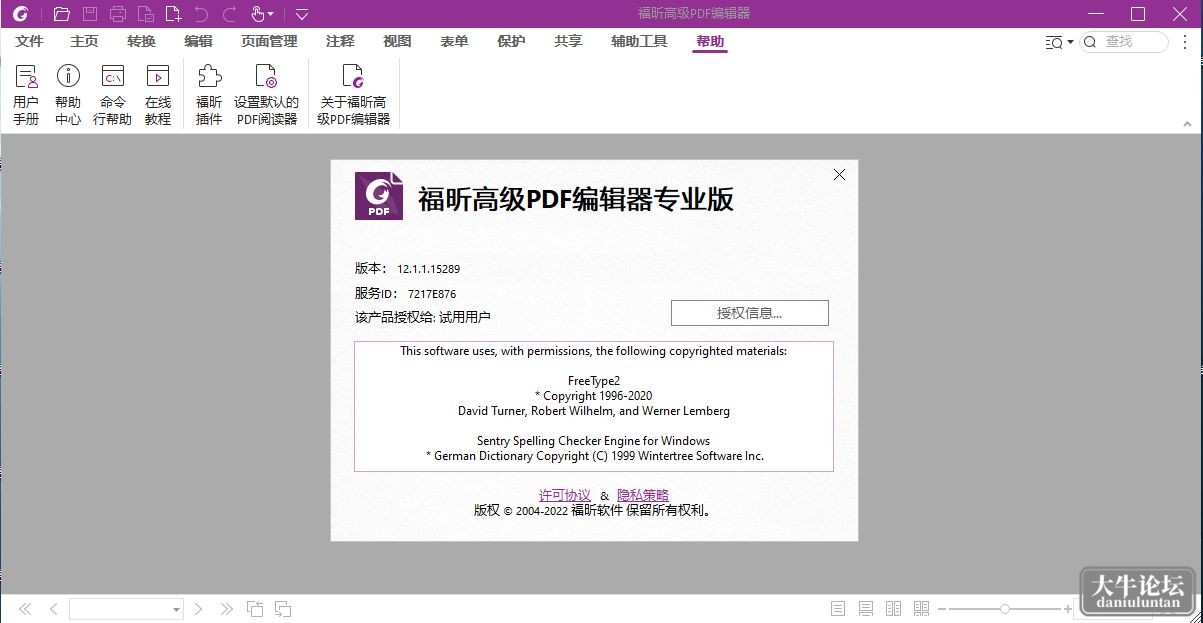Open the customize quick access toolbar dropdown

coord(302,14)
